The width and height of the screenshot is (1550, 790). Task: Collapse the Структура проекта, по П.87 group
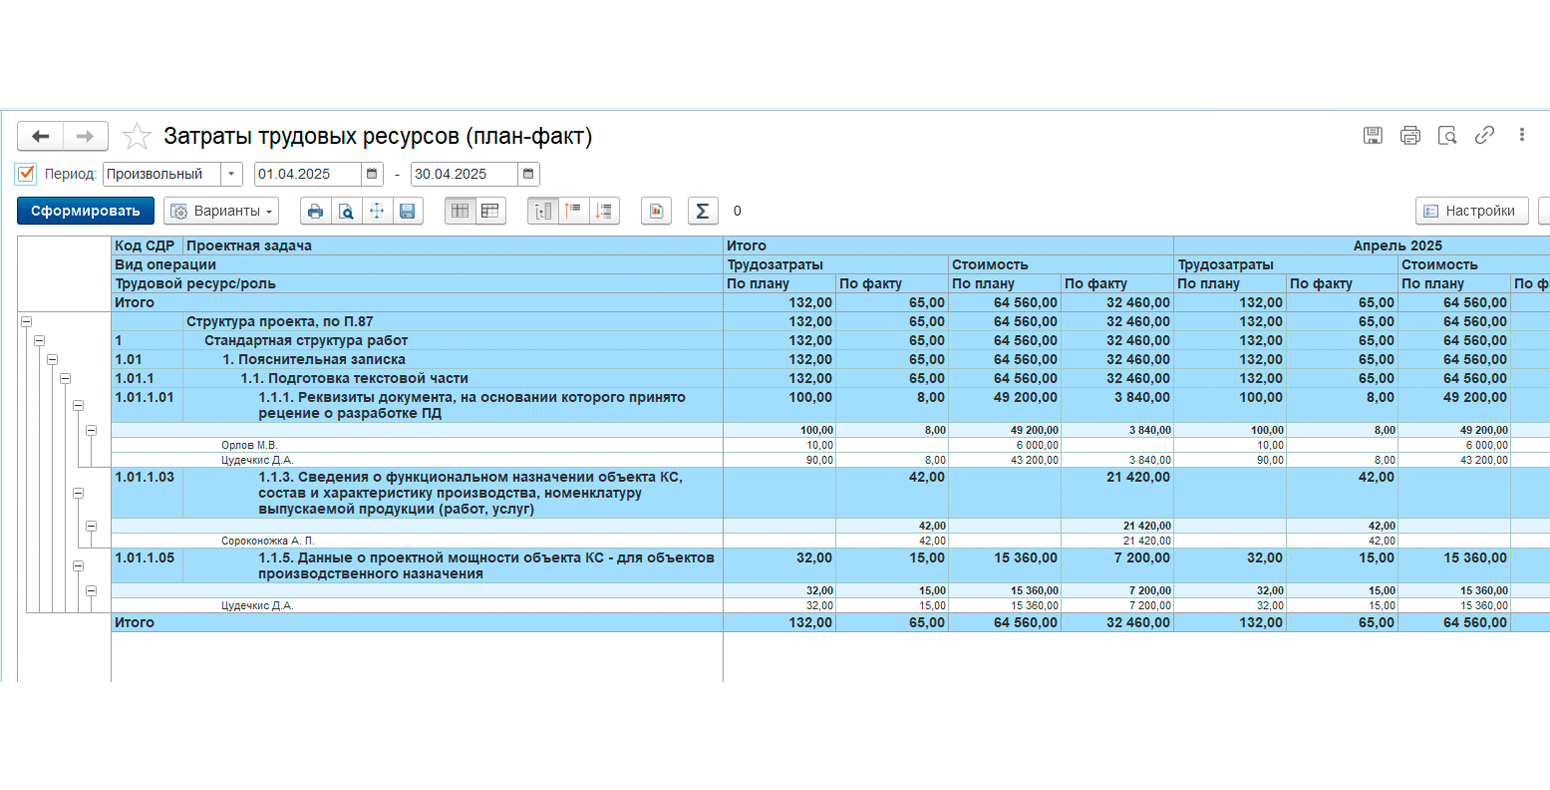tap(27, 322)
